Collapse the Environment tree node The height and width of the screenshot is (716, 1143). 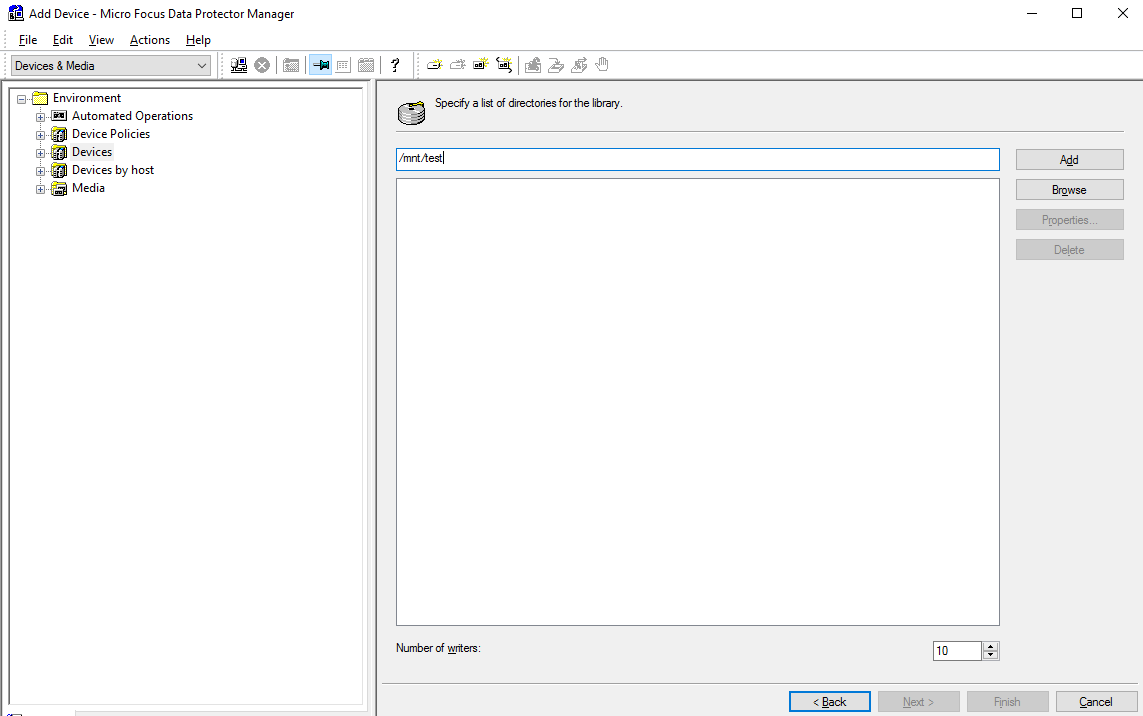22,99
